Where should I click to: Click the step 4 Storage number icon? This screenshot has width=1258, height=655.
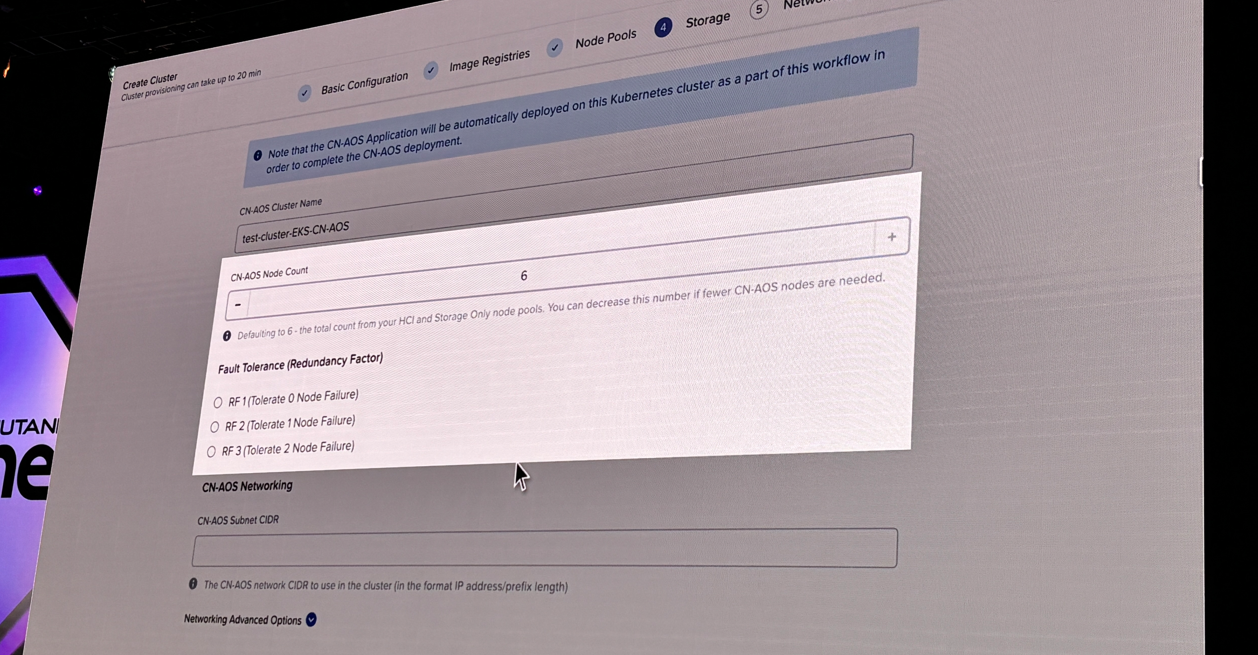coord(662,27)
